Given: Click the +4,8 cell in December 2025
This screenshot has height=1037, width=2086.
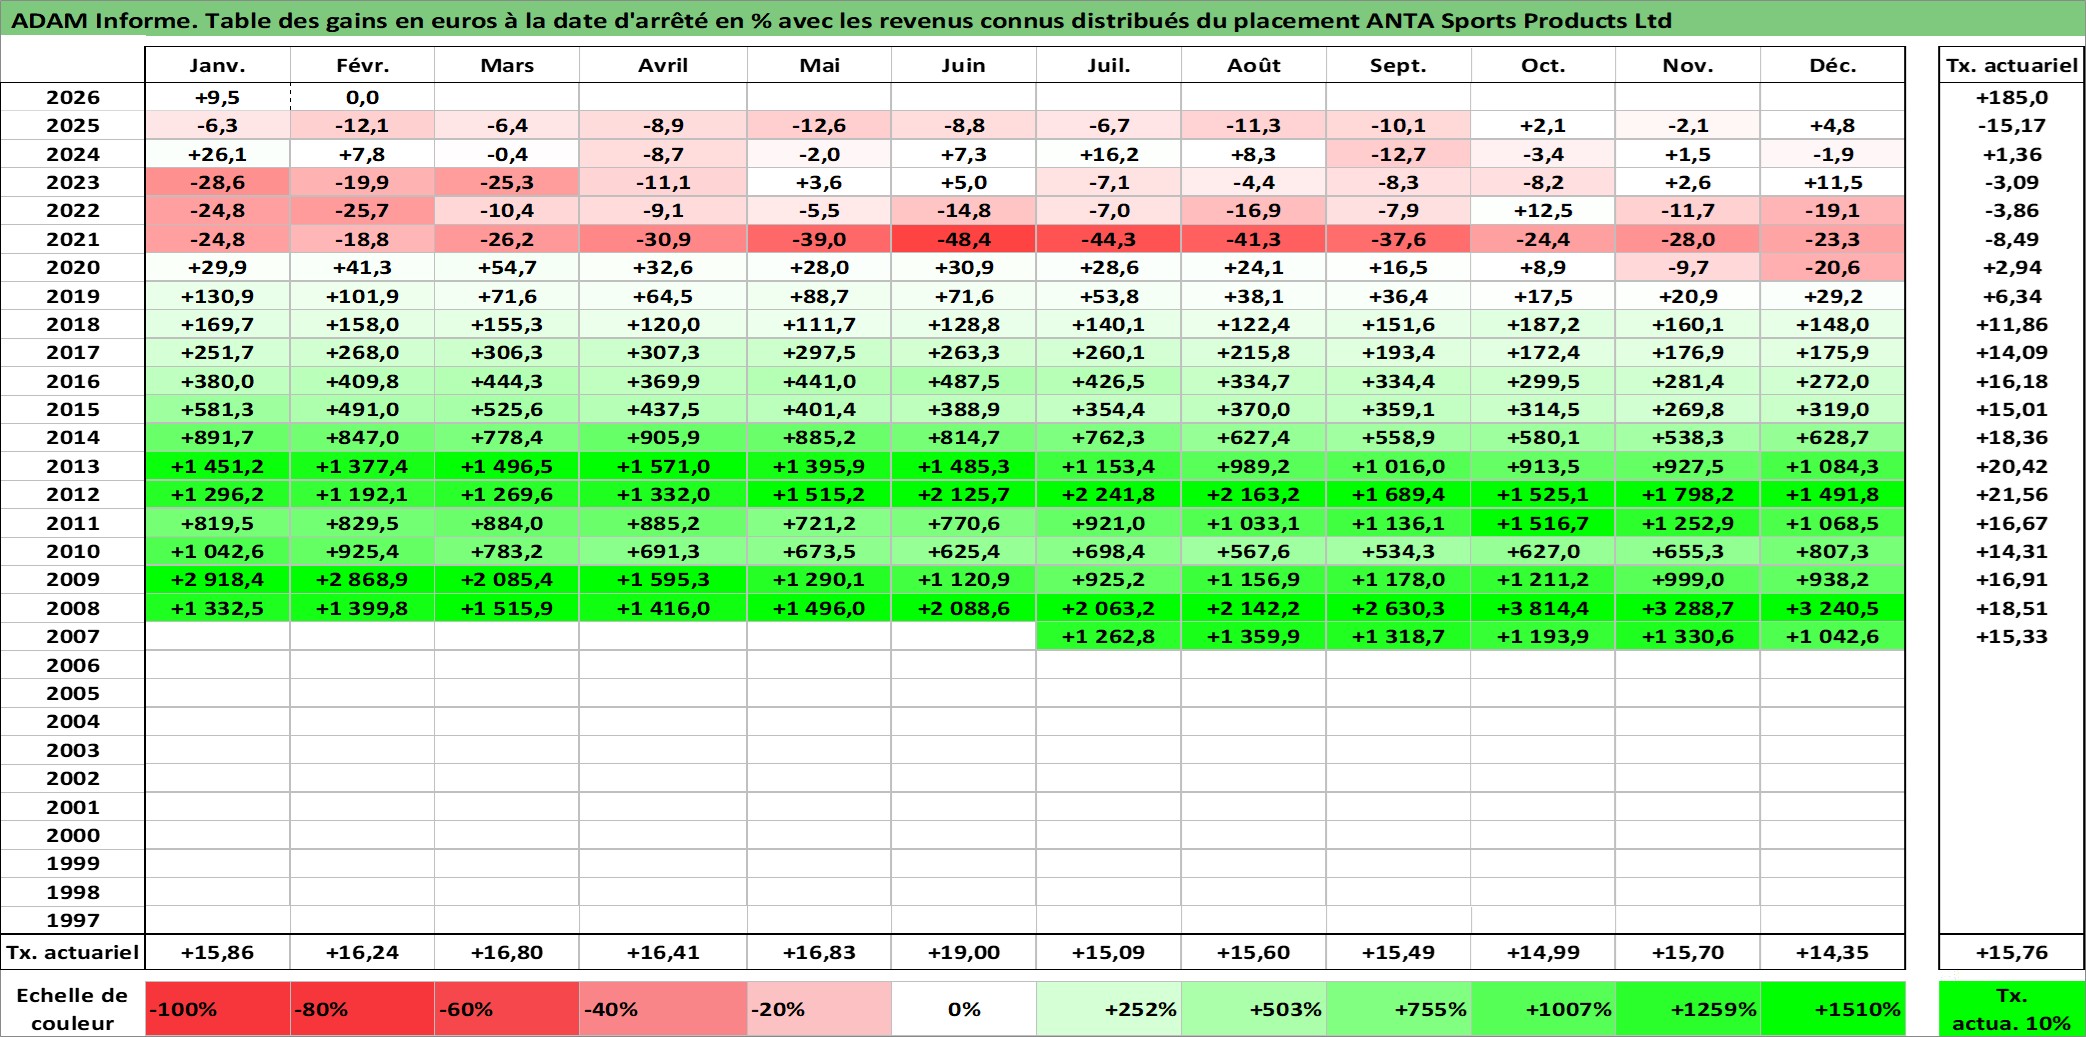Looking at the screenshot, I should (x=1833, y=125).
